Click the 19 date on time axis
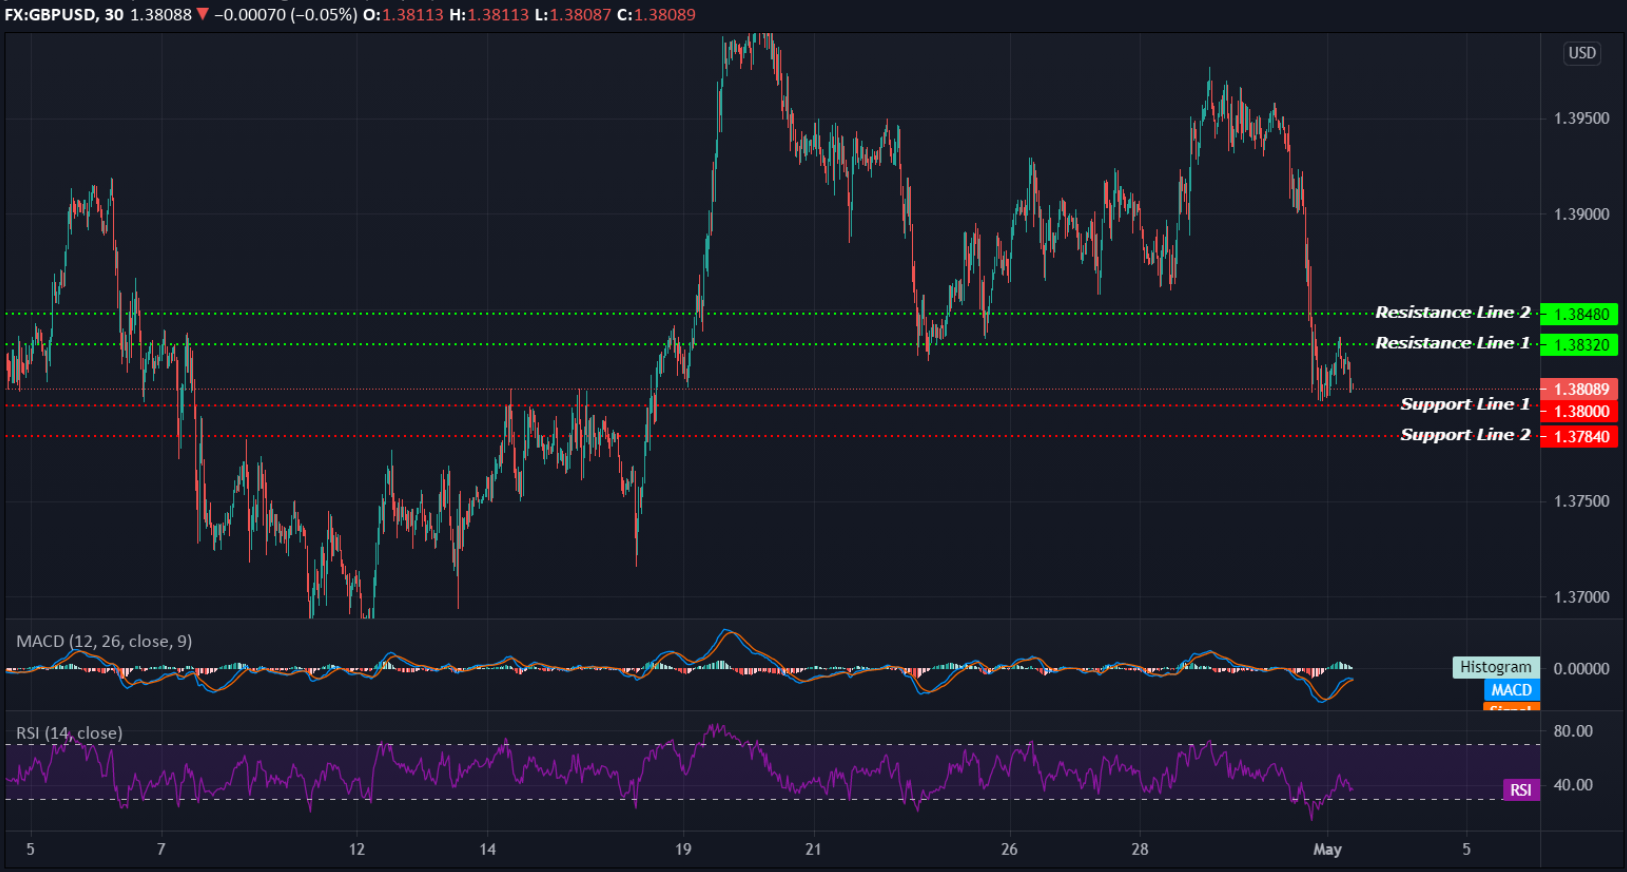This screenshot has height=872, width=1627. click(683, 849)
